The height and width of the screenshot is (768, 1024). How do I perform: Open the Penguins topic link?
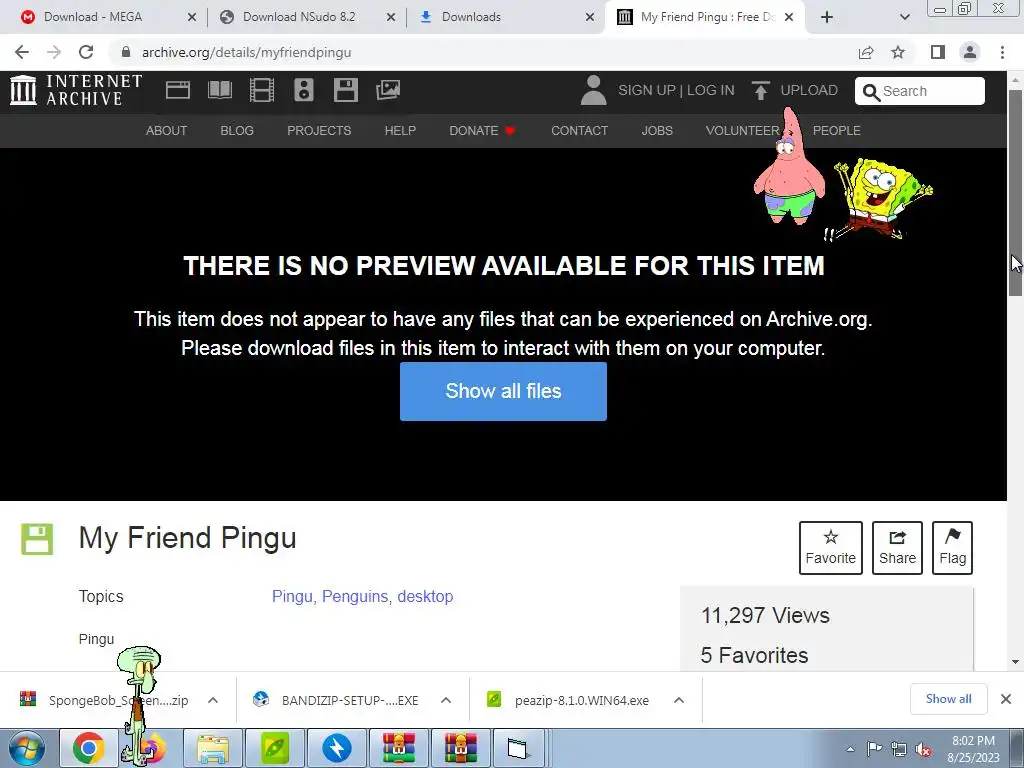(355, 596)
